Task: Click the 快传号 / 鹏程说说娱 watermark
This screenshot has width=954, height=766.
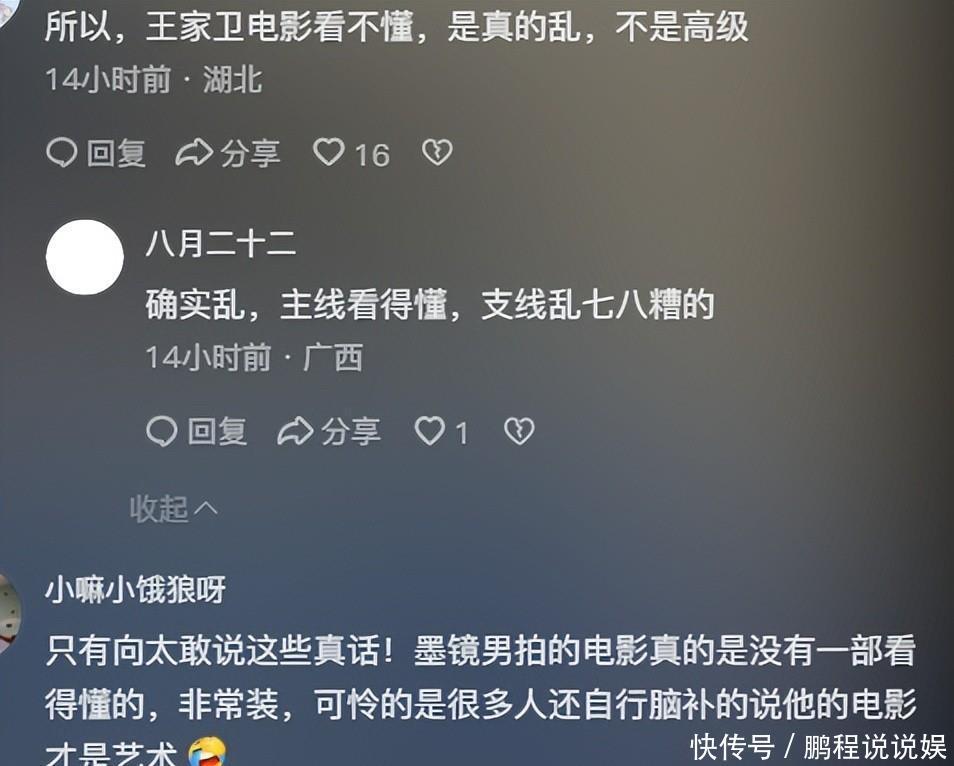Action: [818, 747]
